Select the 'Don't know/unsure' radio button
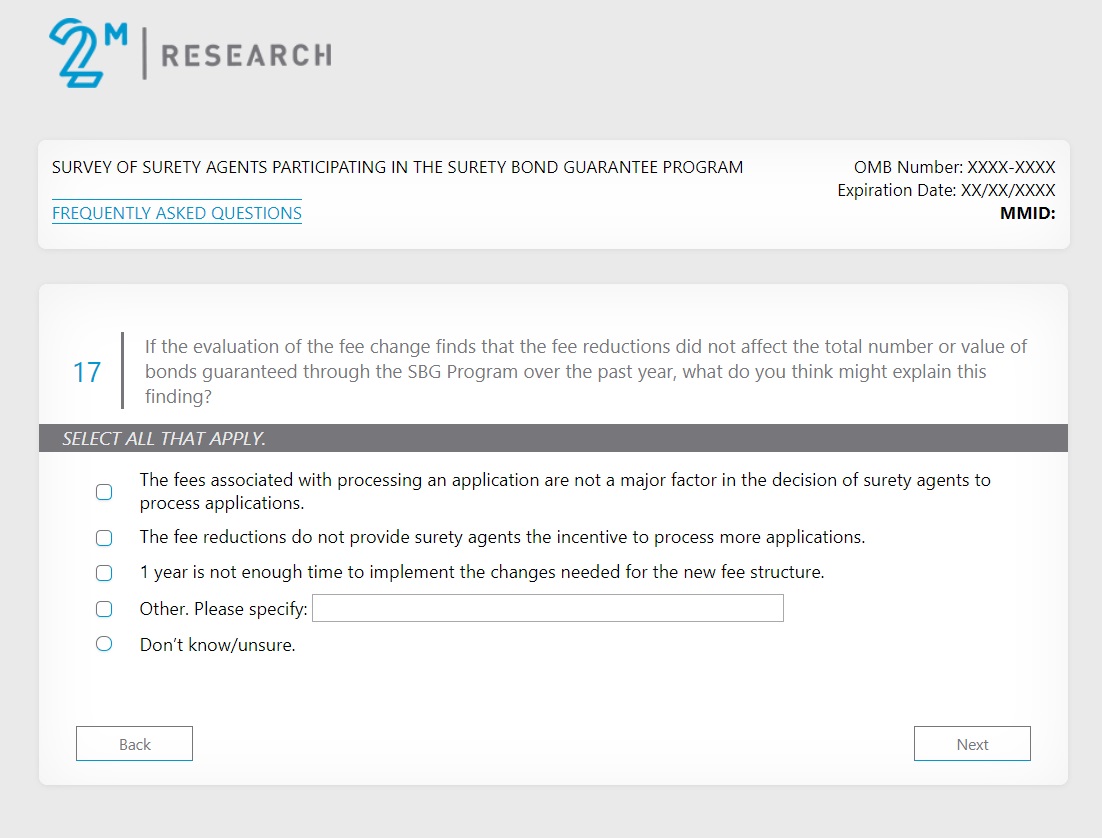The width and height of the screenshot is (1102, 838). pyautogui.click(x=104, y=644)
